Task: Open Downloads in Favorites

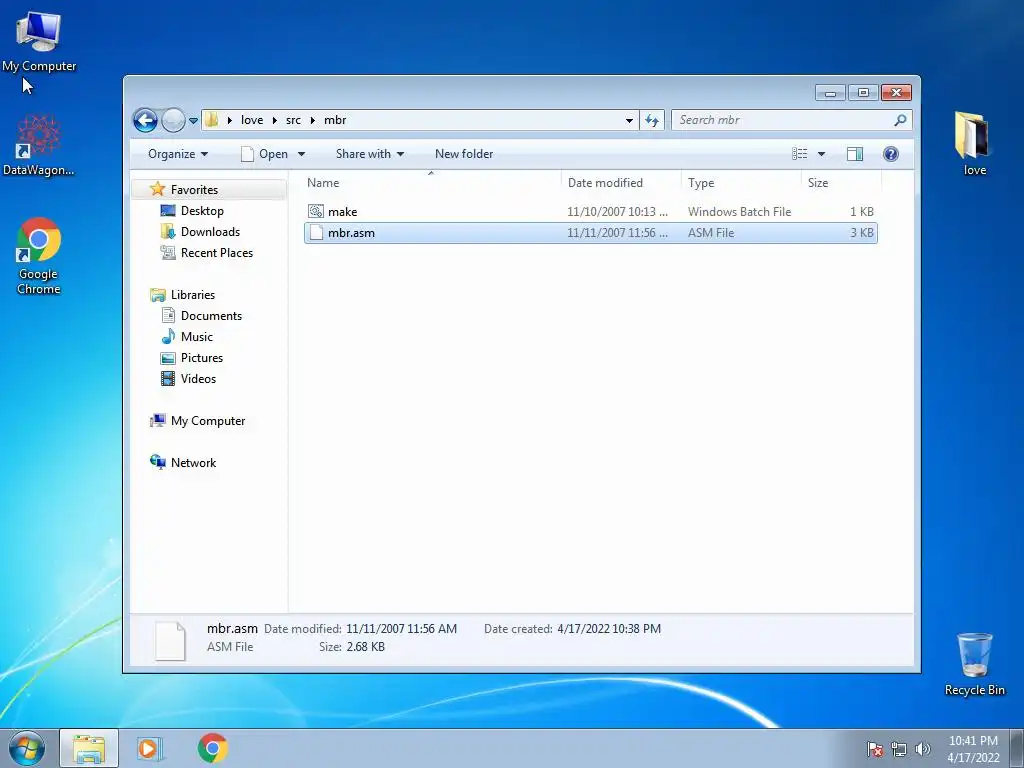Action: (210, 232)
